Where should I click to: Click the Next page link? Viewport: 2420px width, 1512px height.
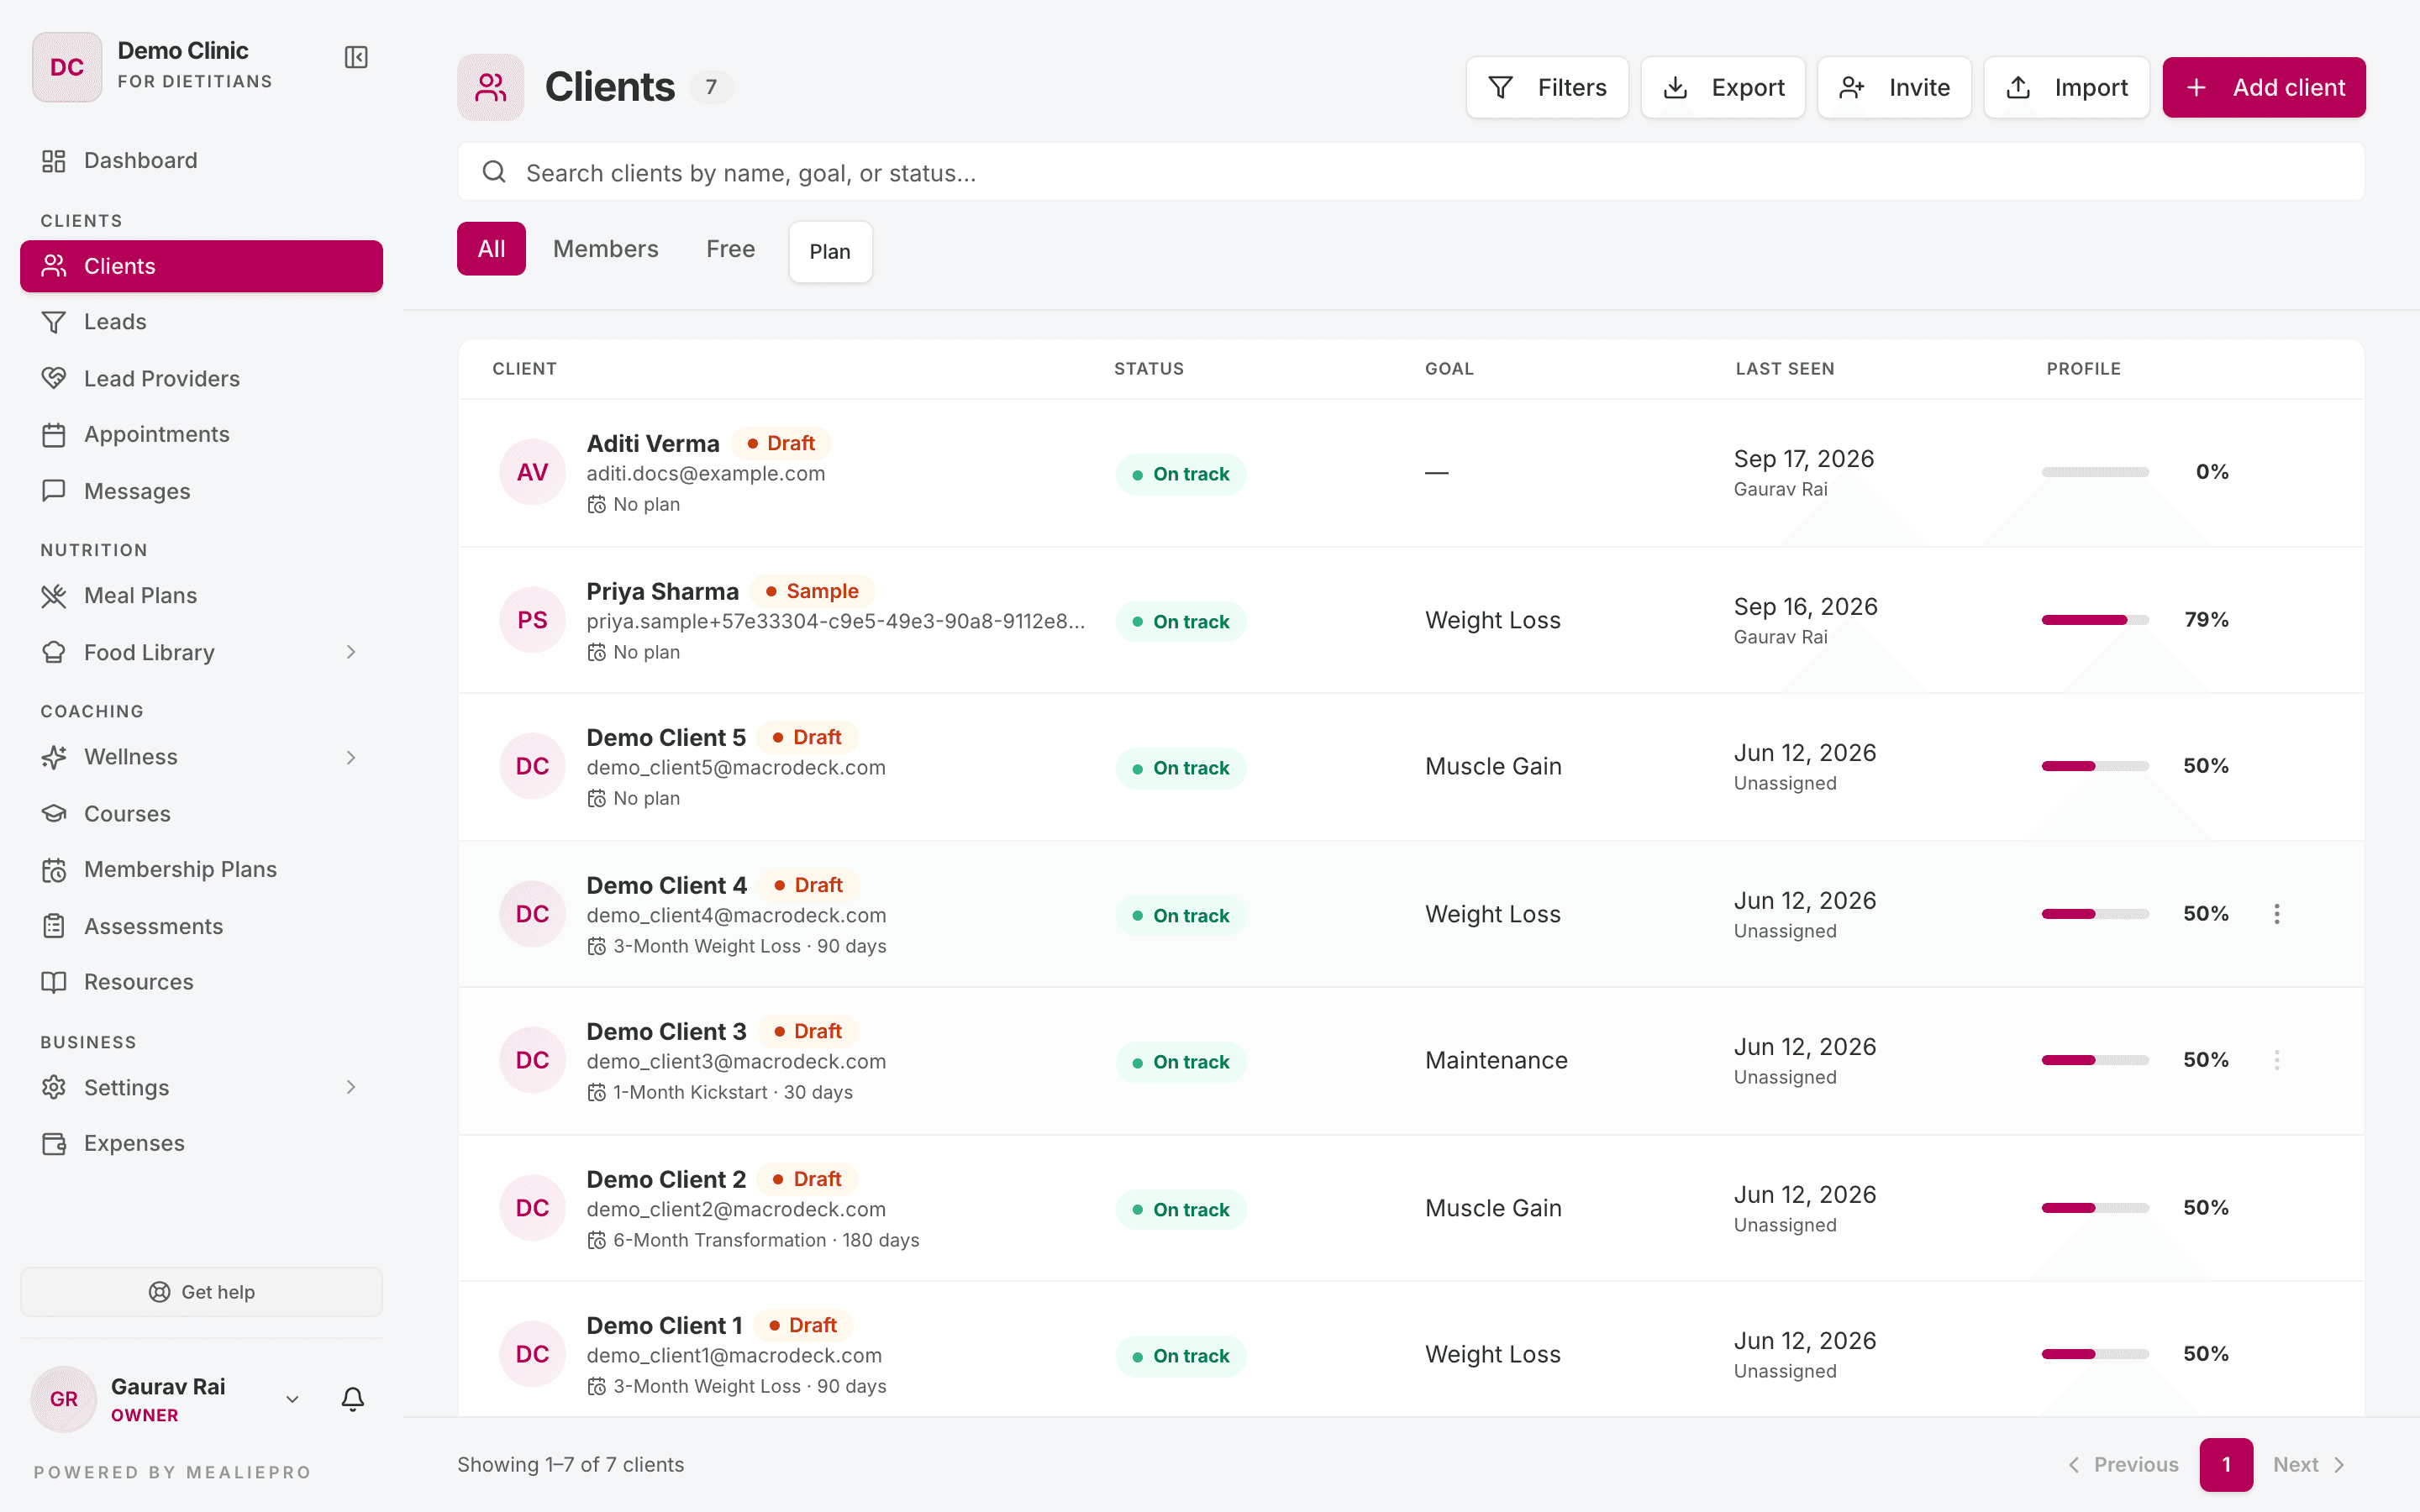click(2309, 1464)
